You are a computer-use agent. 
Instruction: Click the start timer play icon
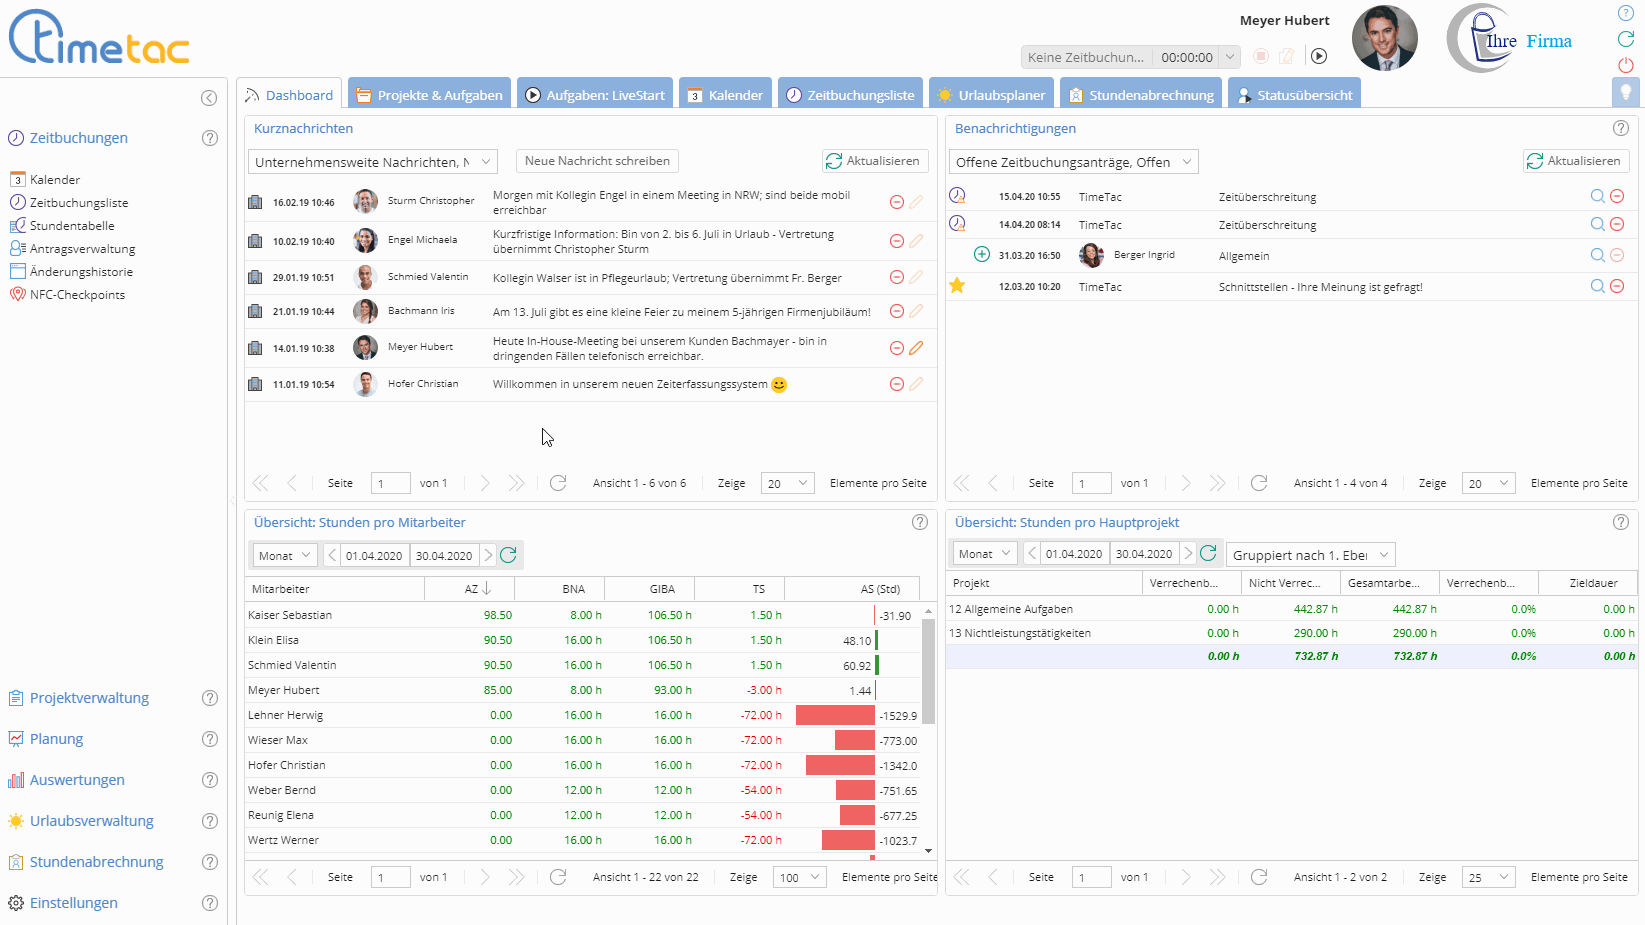1319,56
